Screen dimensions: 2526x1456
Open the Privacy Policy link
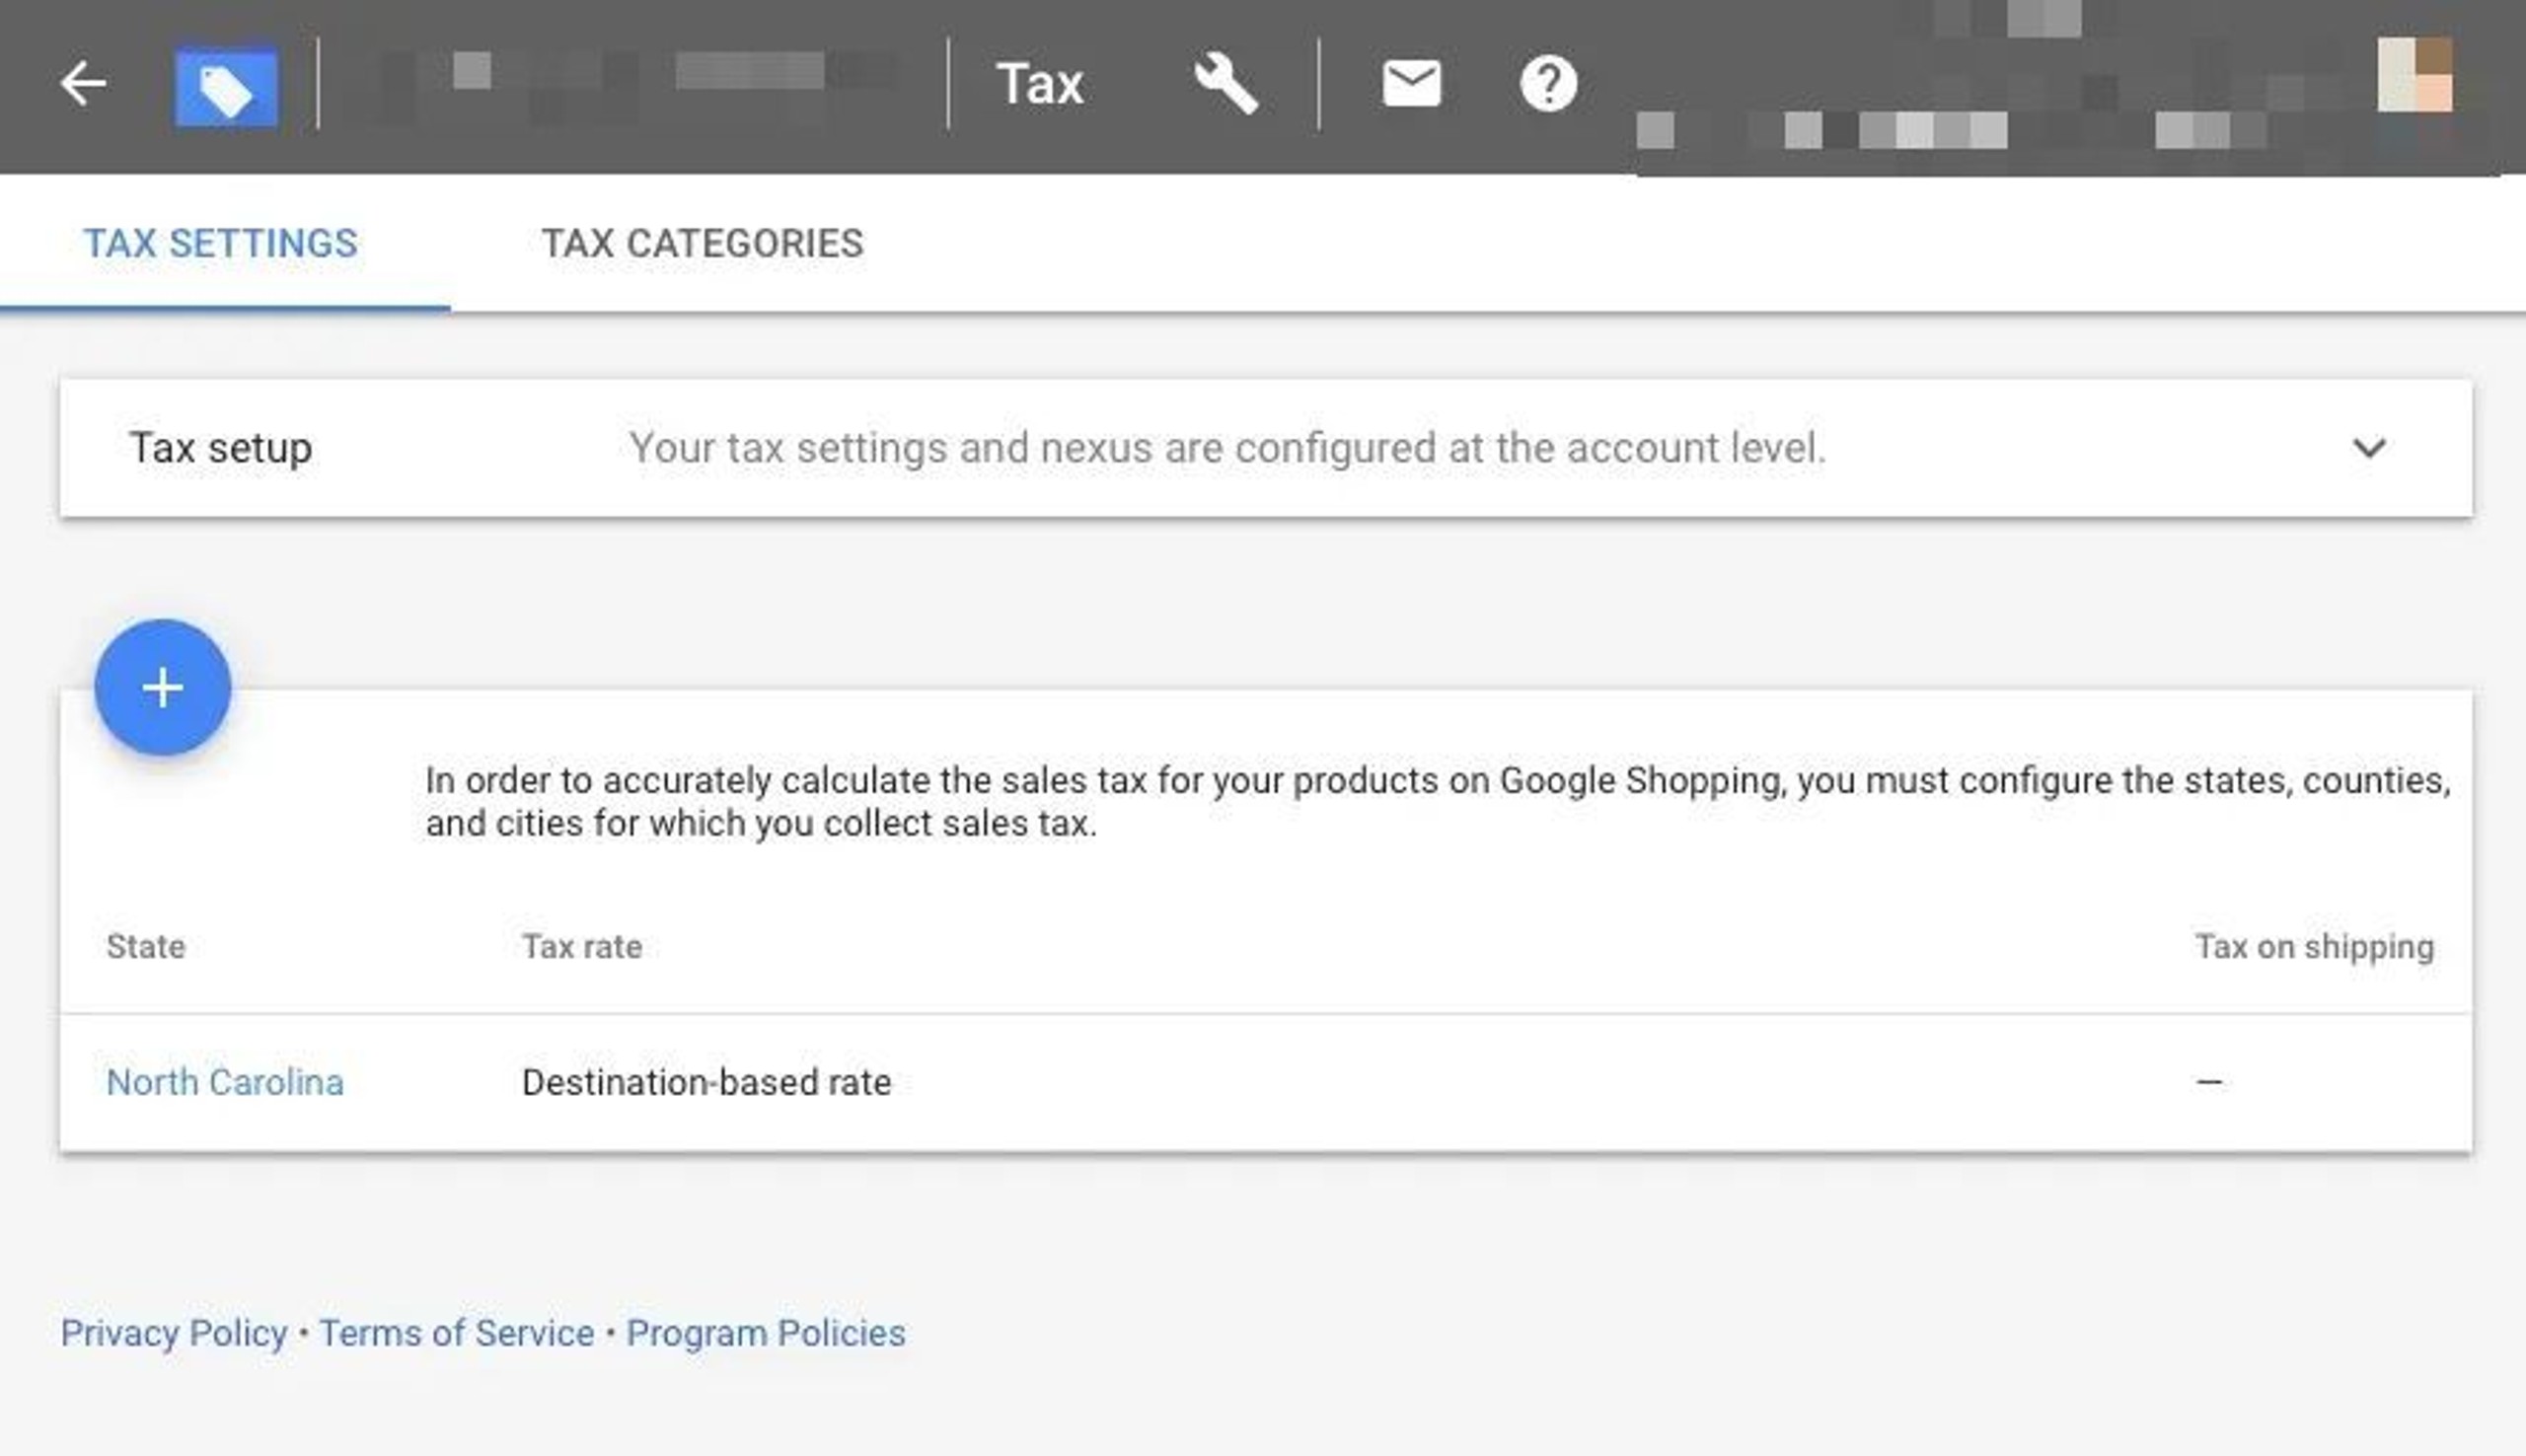tap(174, 1333)
